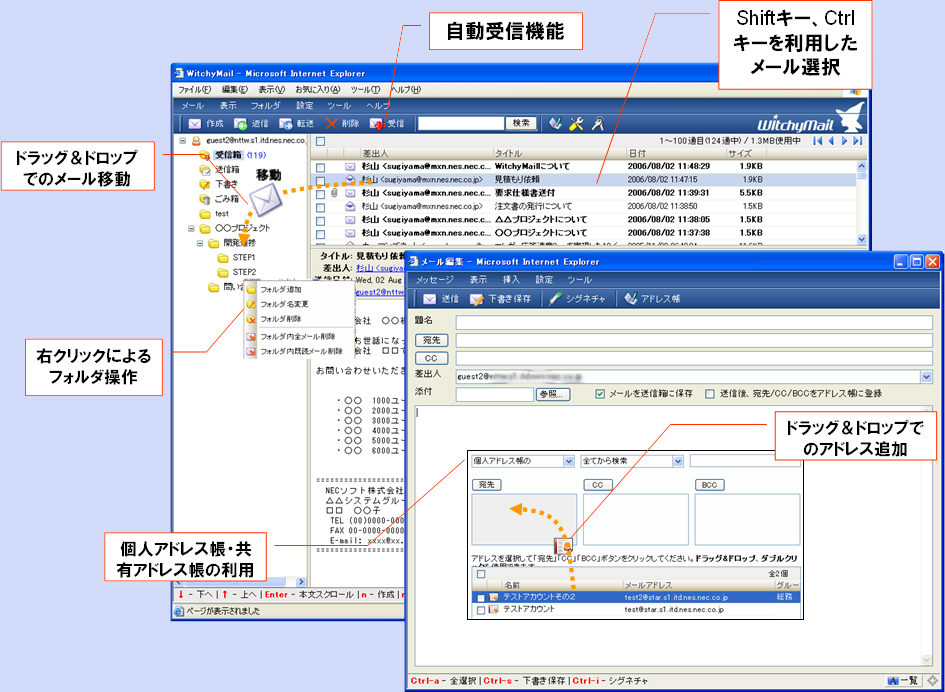945x692 pixels.
Task: Select the test folder
Action: pos(222,213)
